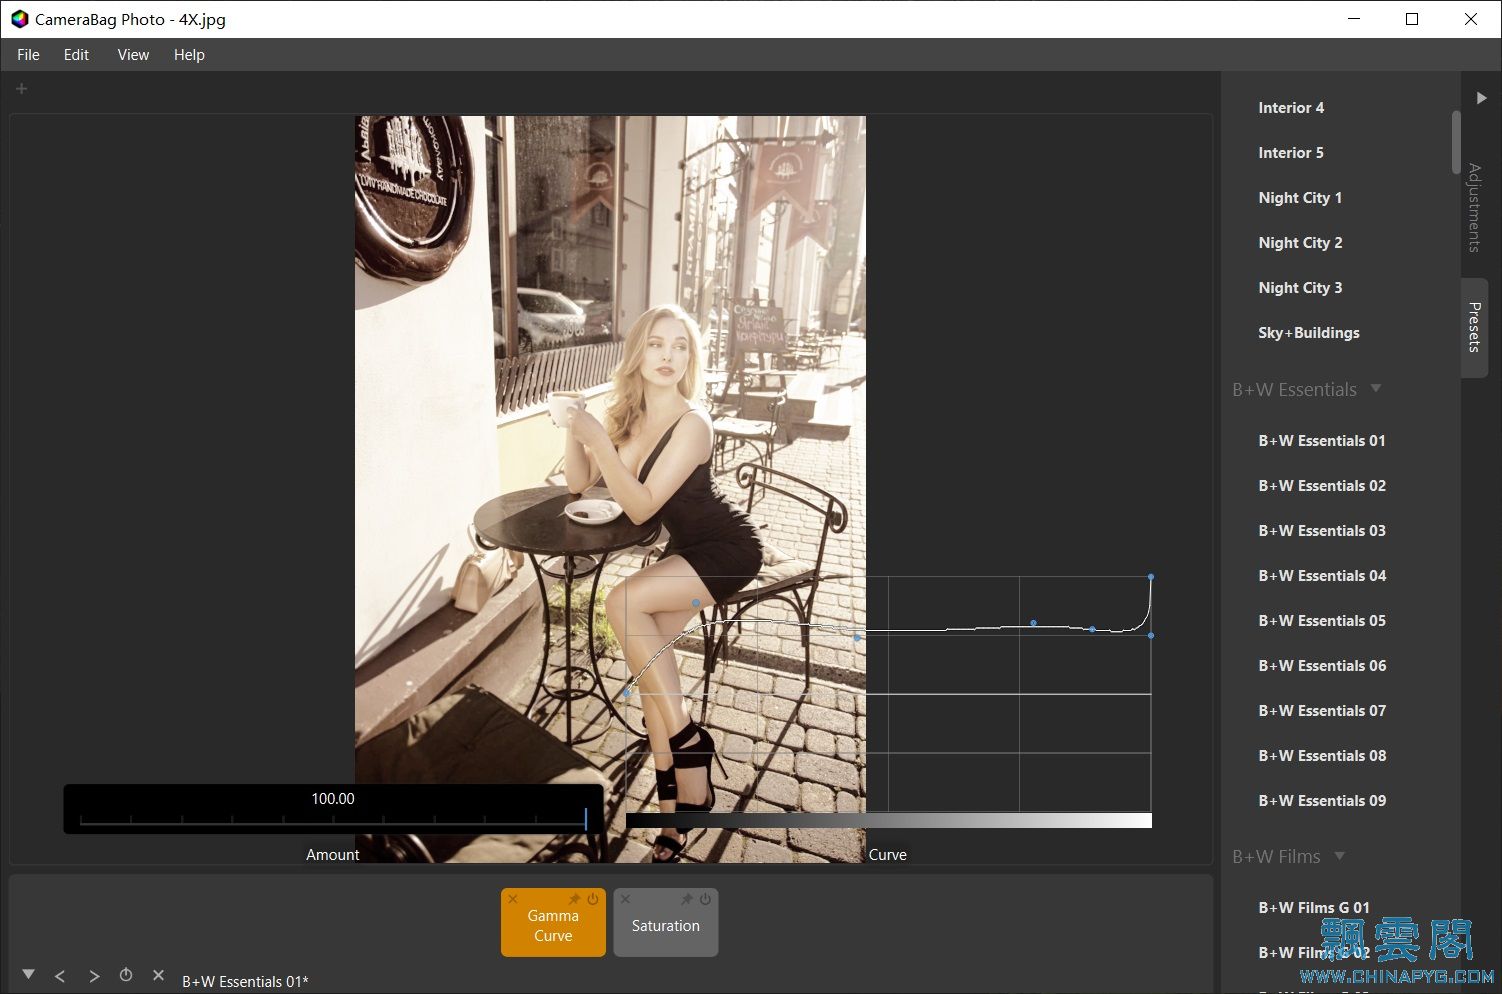Viewport: 1502px width, 994px height.
Task: Go to next adjustment with right arrow
Action: [x=94, y=976]
